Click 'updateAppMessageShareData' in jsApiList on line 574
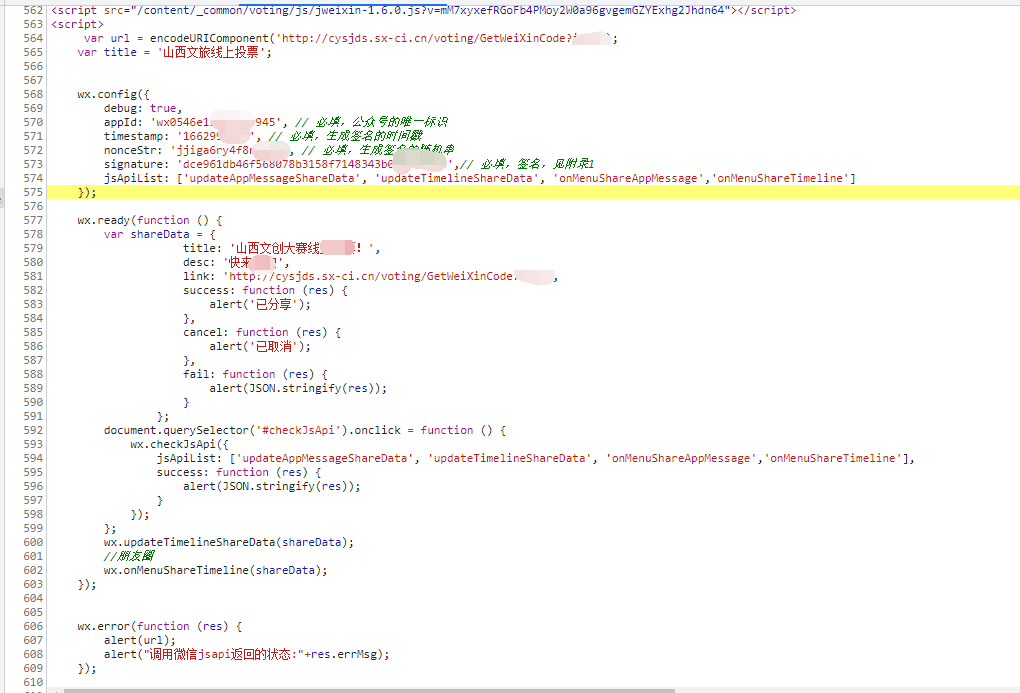This screenshot has height=693, width=1020. tap(272, 178)
